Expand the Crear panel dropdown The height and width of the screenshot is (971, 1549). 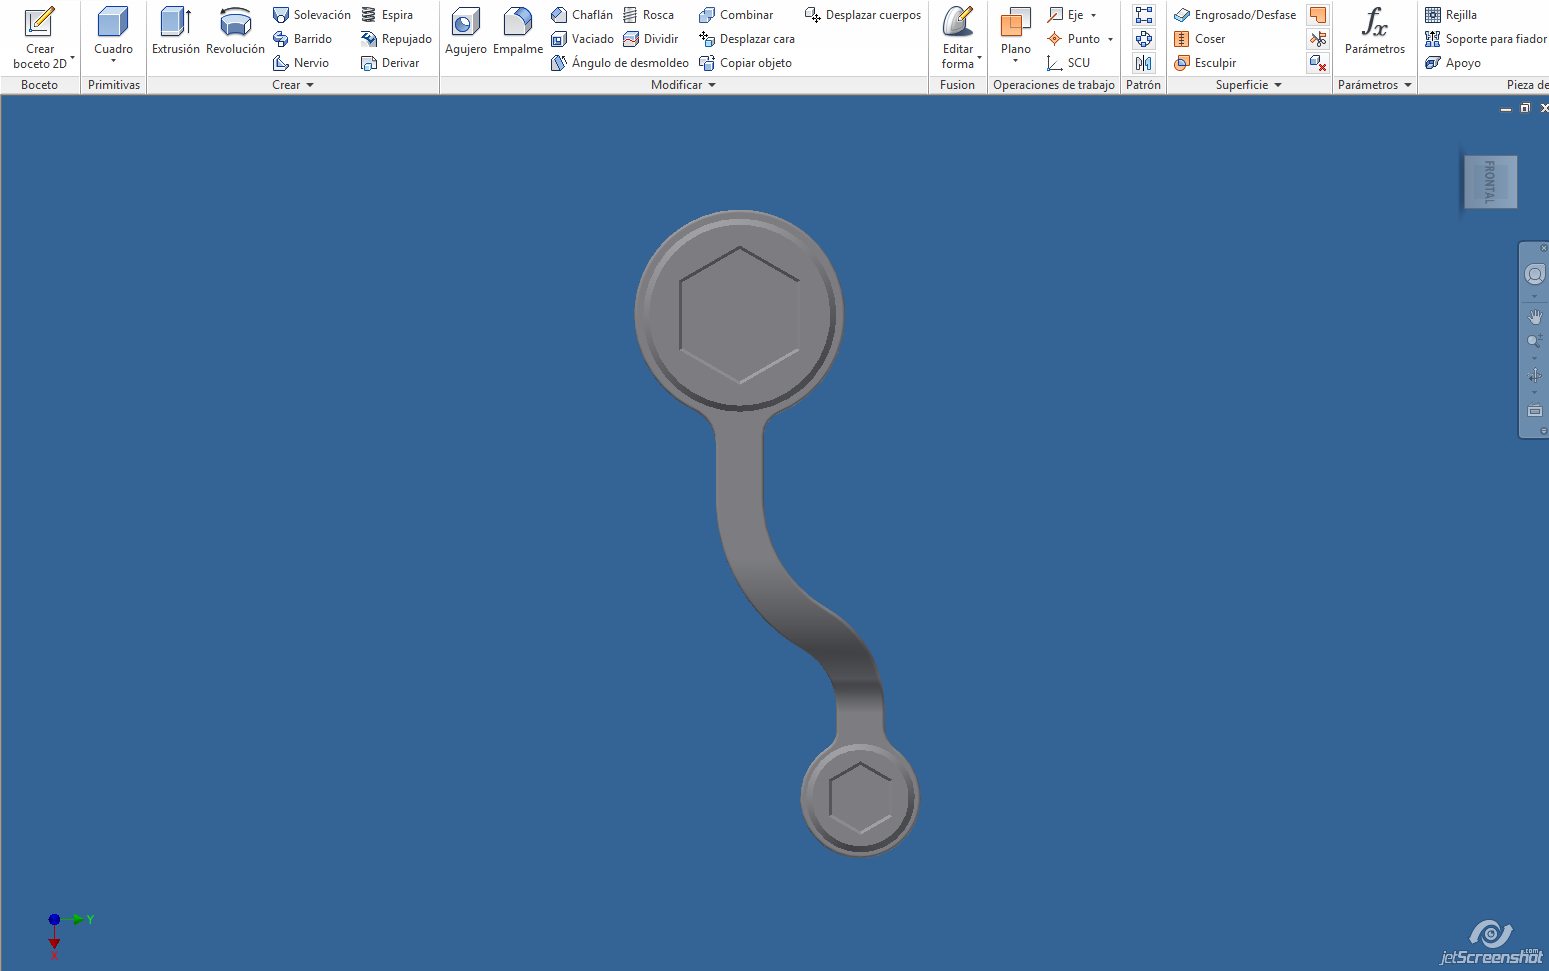pos(310,85)
